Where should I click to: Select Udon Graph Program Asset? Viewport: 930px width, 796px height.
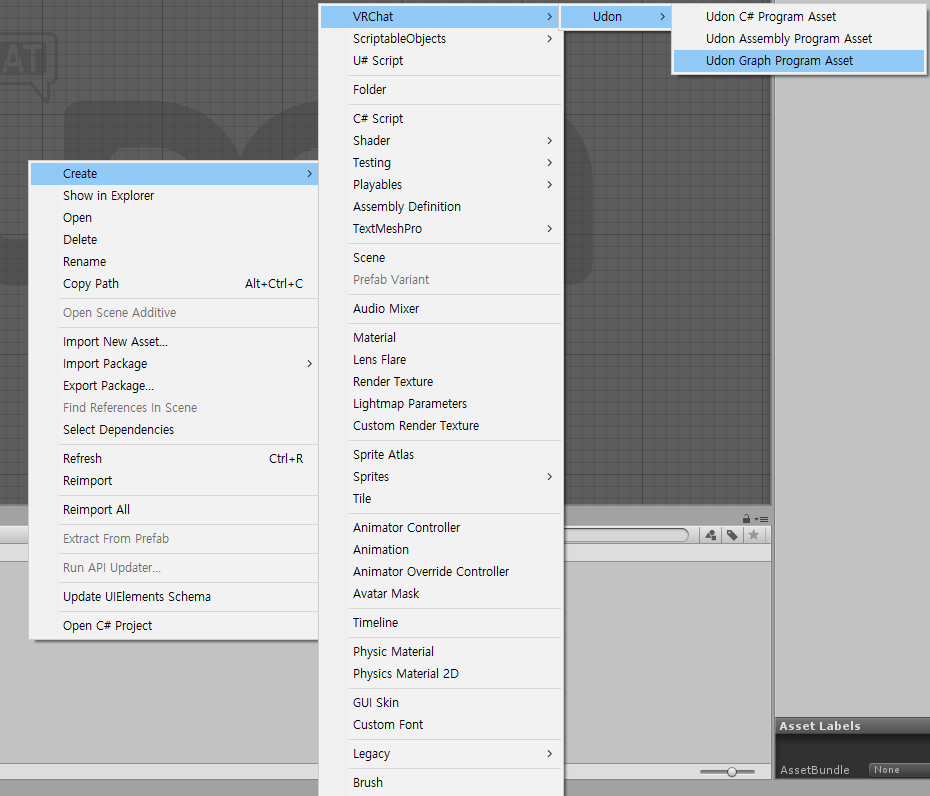click(798, 61)
